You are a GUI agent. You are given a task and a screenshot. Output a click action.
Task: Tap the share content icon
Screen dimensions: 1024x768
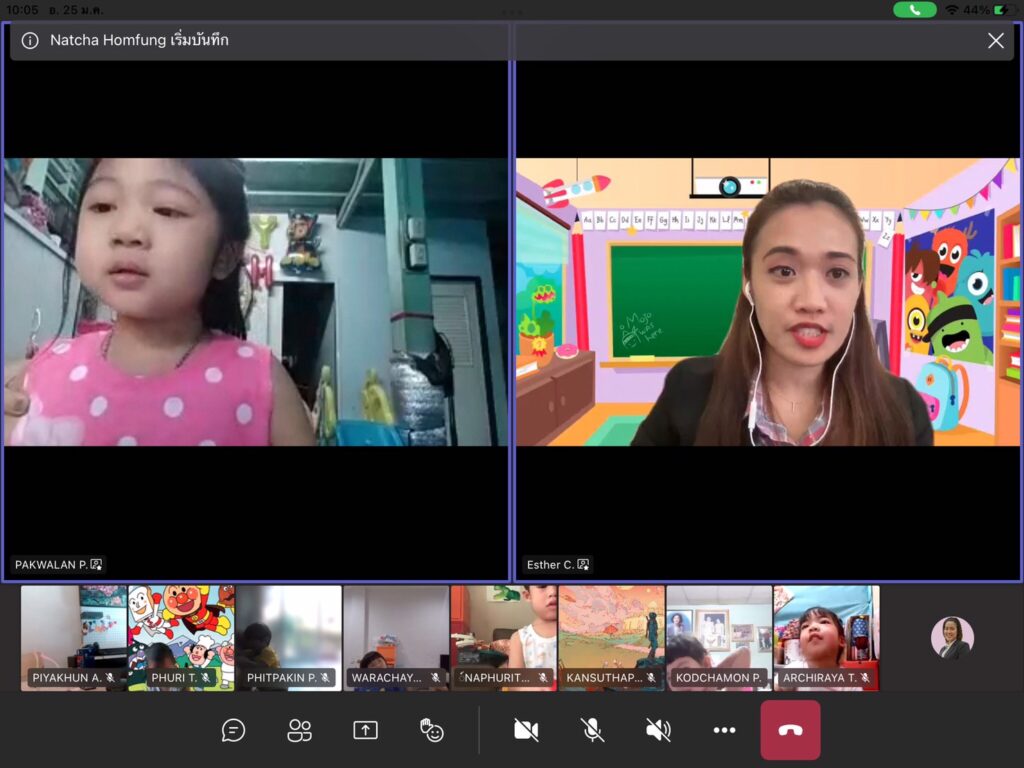pos(365,730)
